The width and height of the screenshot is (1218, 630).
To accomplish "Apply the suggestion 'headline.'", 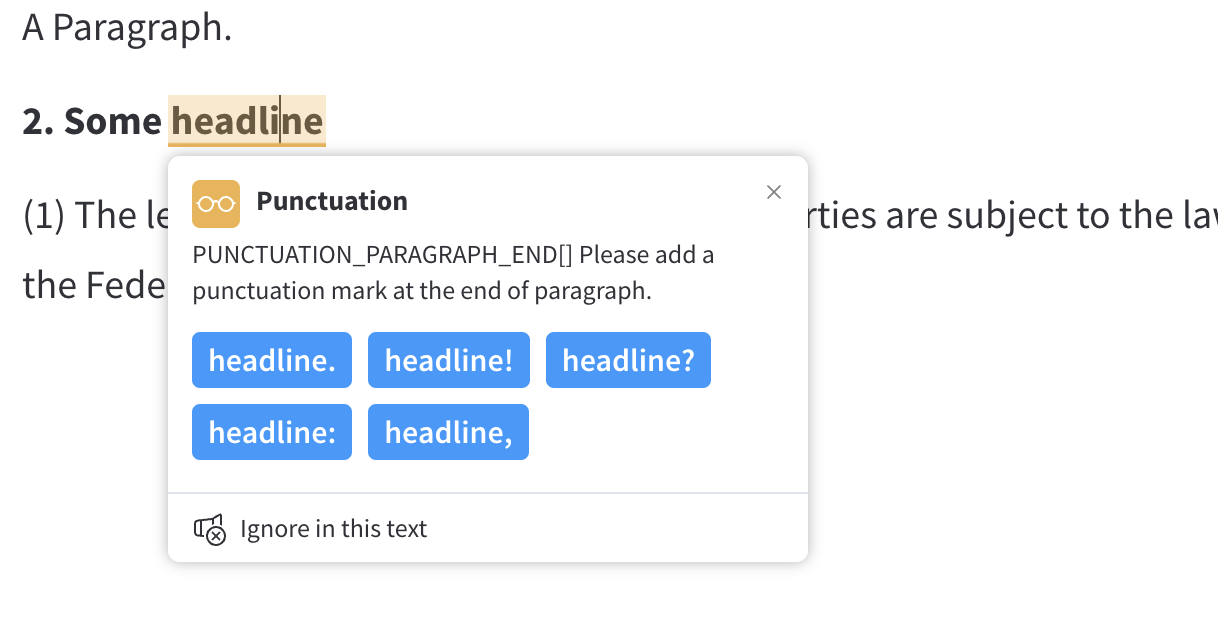I will (271, 360).
